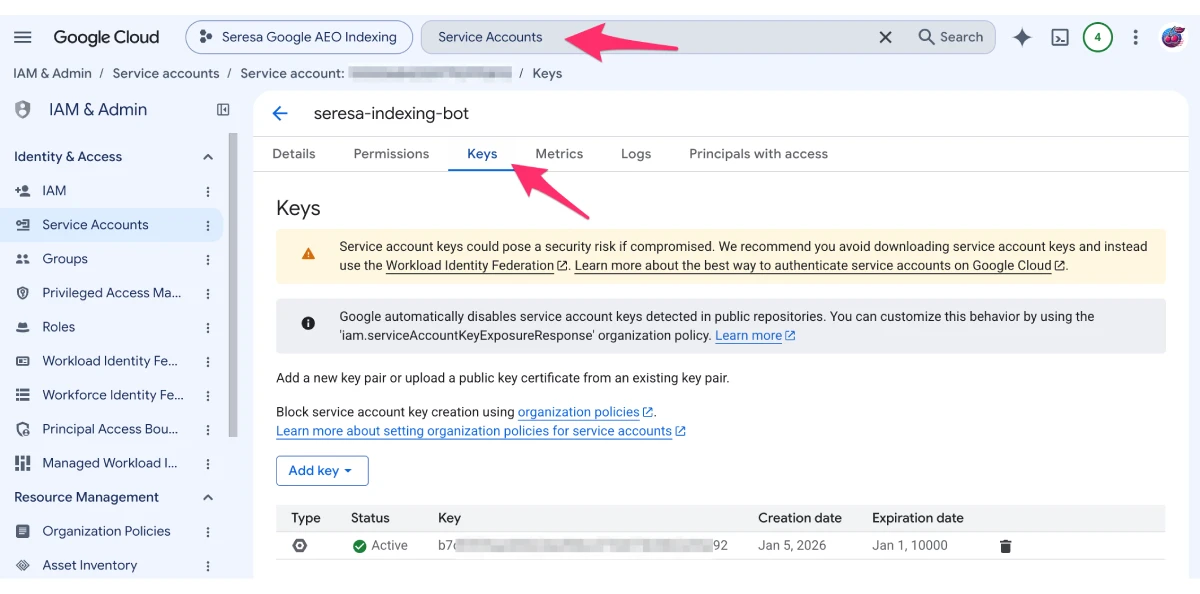
Task: Open more options for Service Accounts item
Action: coord(208,225)
